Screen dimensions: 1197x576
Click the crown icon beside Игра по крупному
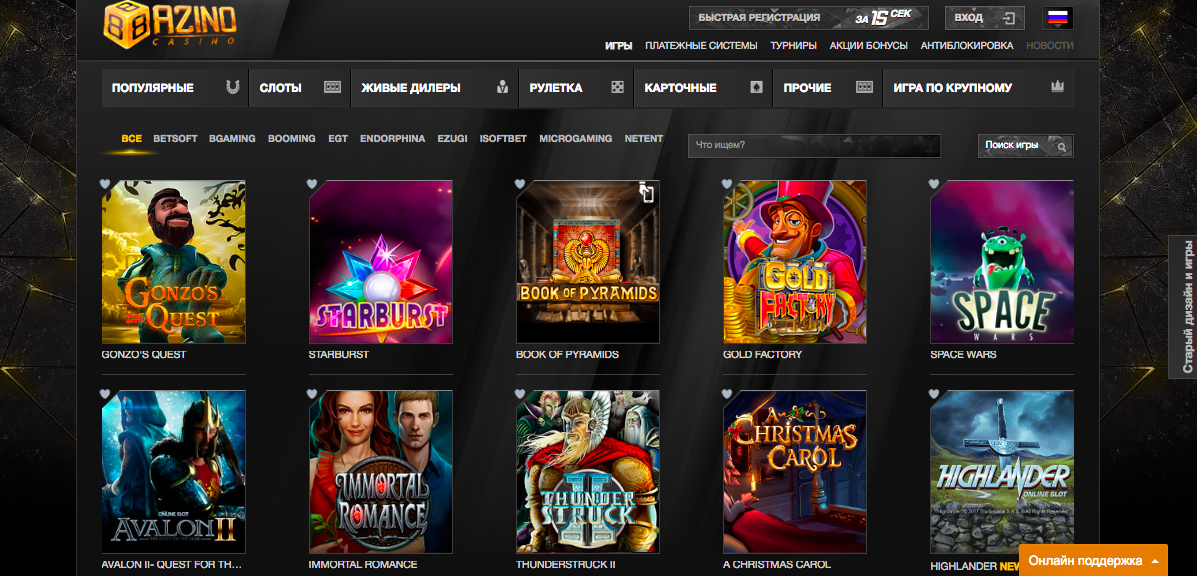[1057, 88]
